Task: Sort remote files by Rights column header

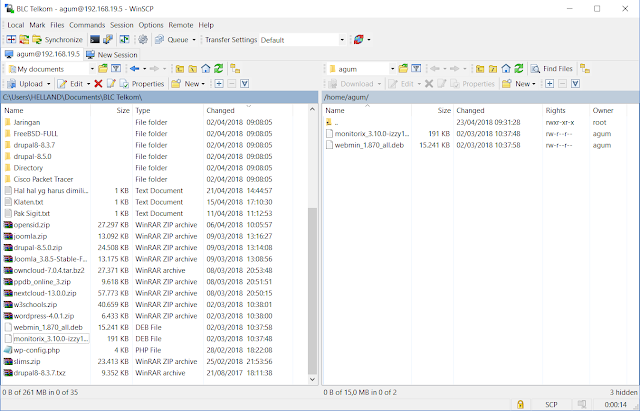Action: (566, 110)
